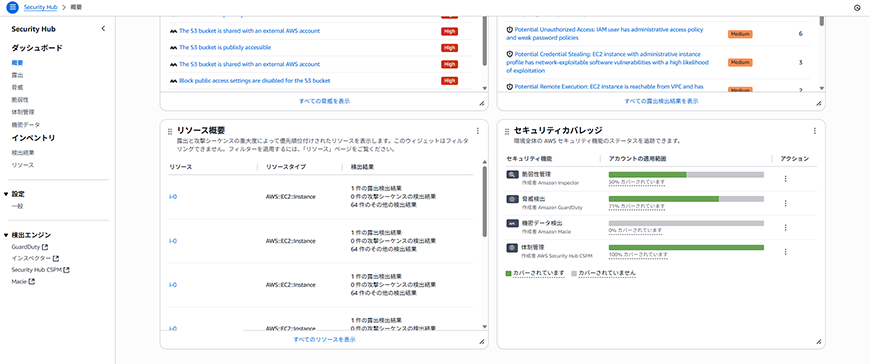Grab the リソース概要 widget drag handle
The height and width of the screenshot is (364, 870).
[170, 132]
